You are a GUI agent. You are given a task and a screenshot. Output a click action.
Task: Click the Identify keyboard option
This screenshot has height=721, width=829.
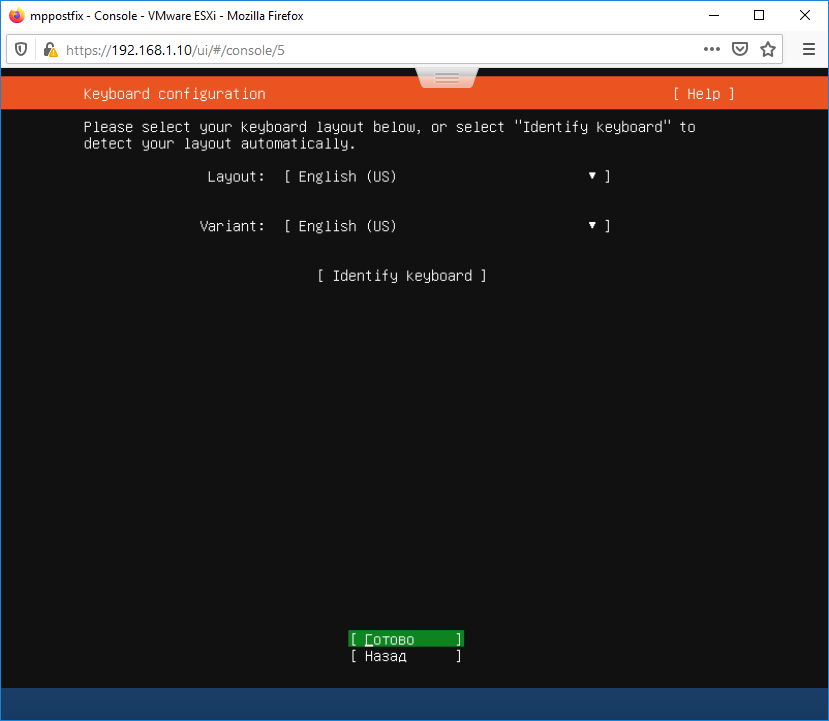pos(402,275)
